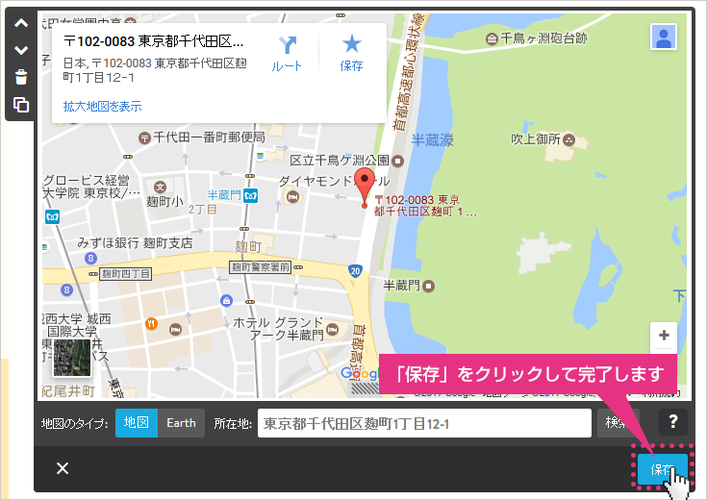707x500 pixels.
Task: Click the 検索 search button
Action: [618, 423]
